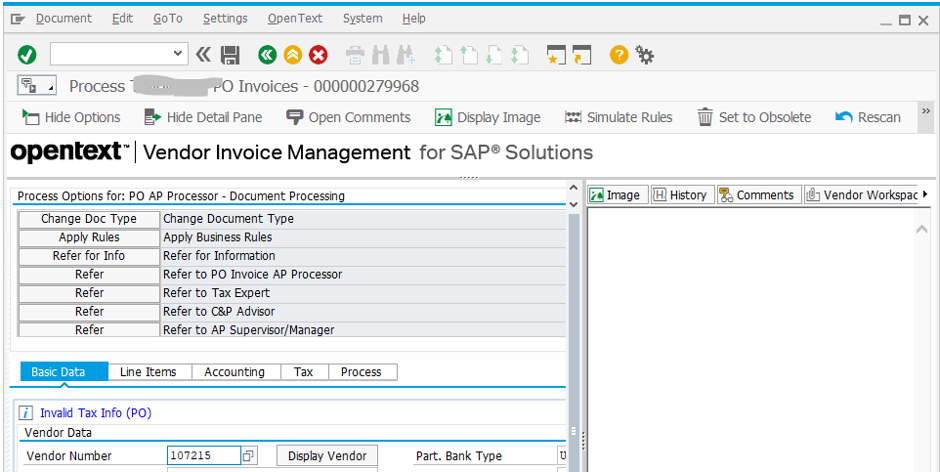Click Refer button for Tax Expert

coord(89,293)
